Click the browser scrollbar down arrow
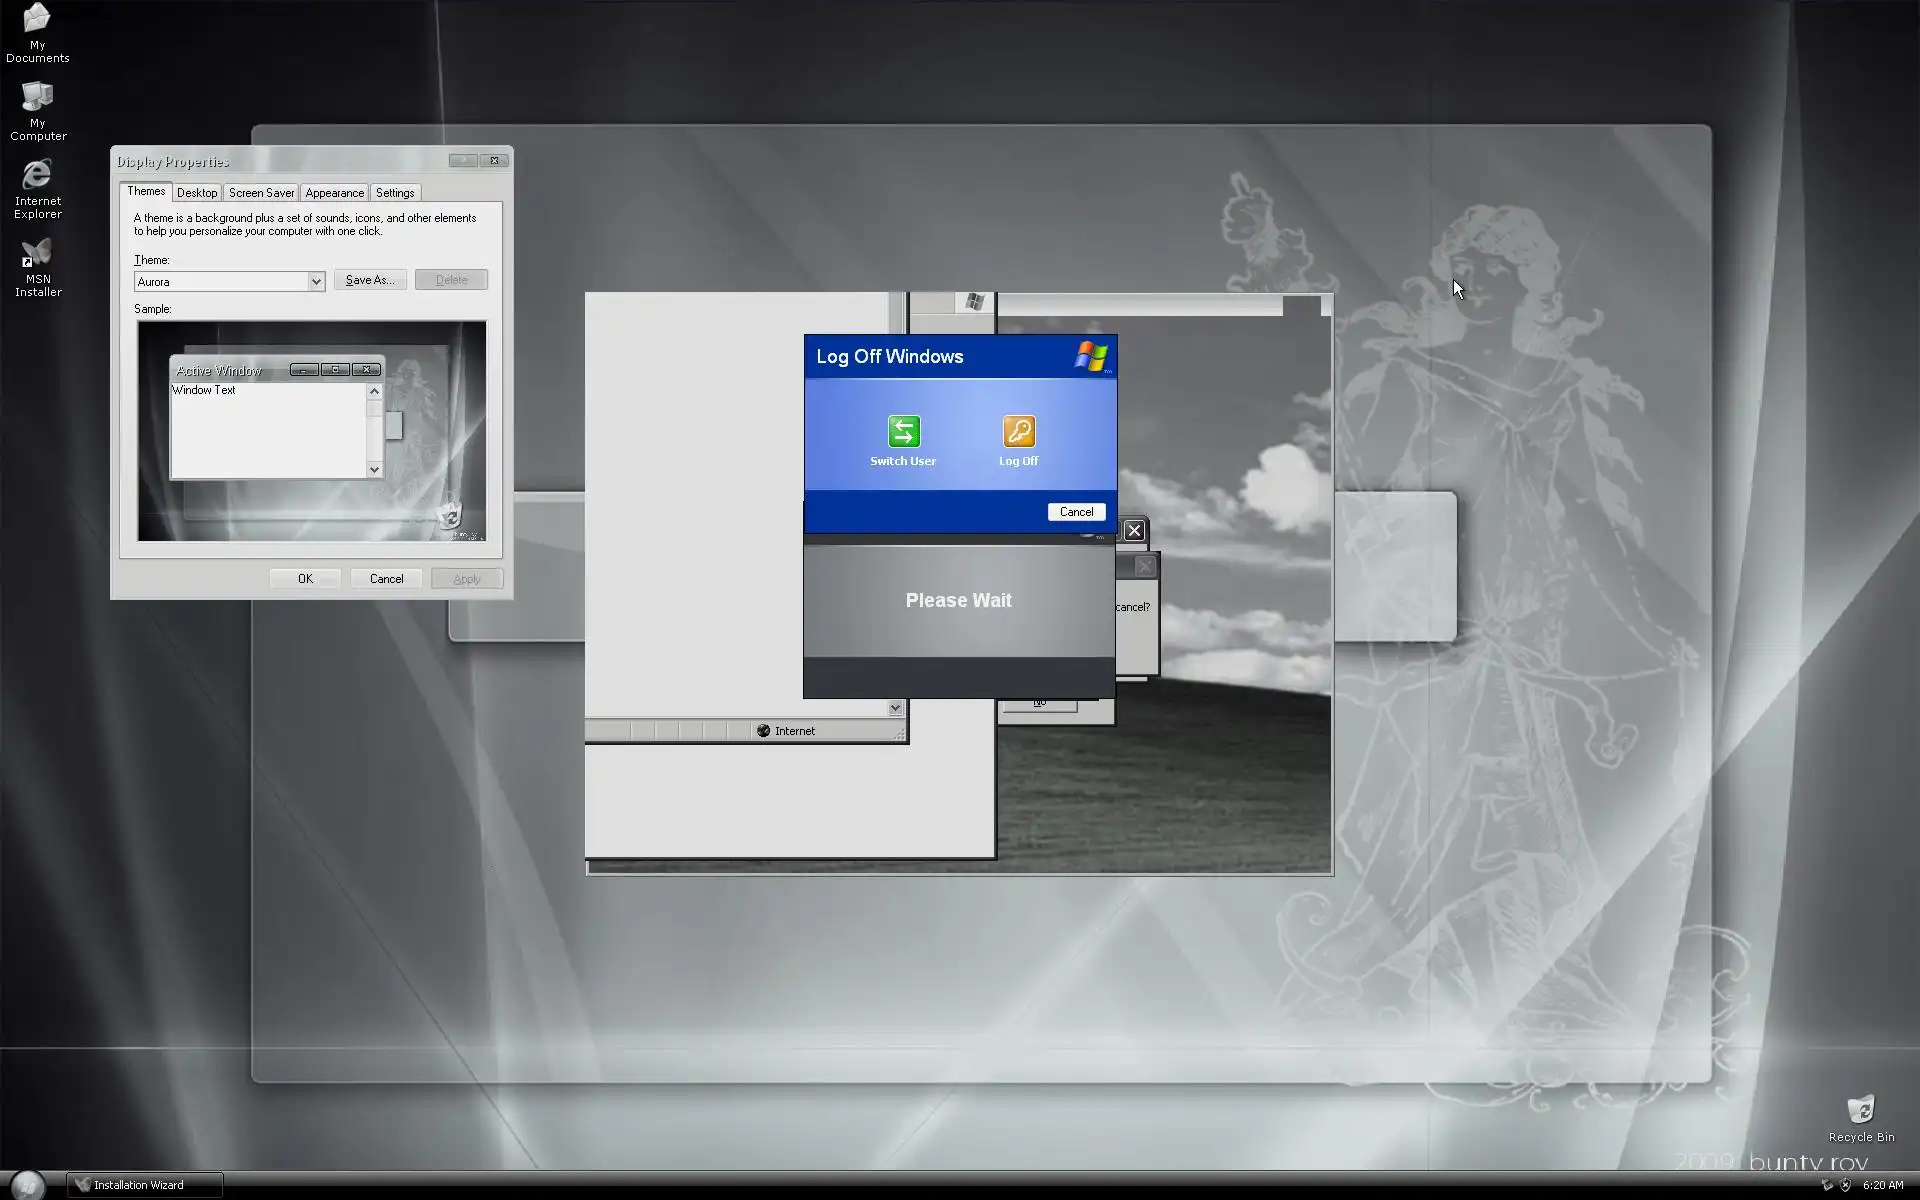1920x1200 pixels. [895, 708]
